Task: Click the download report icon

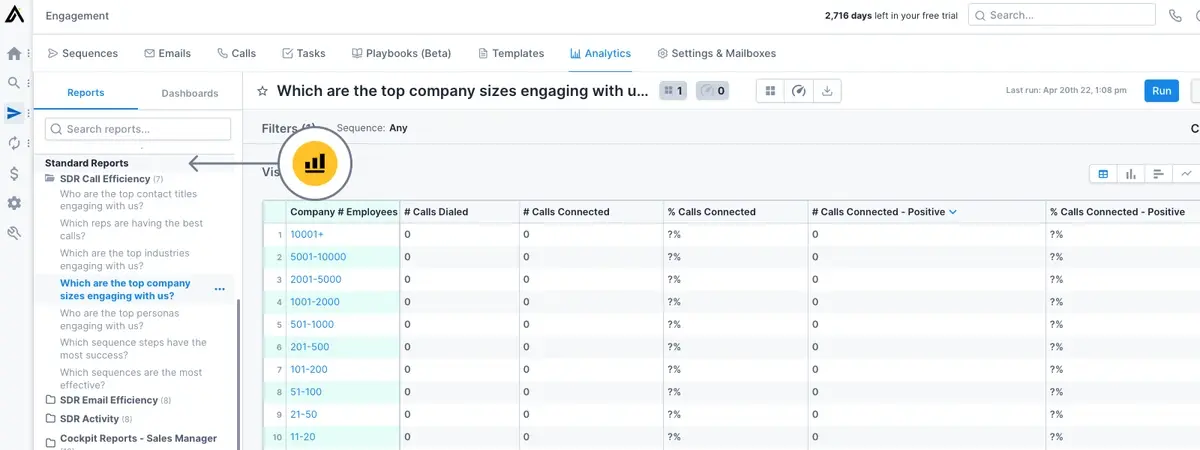Action: point(827,91)
